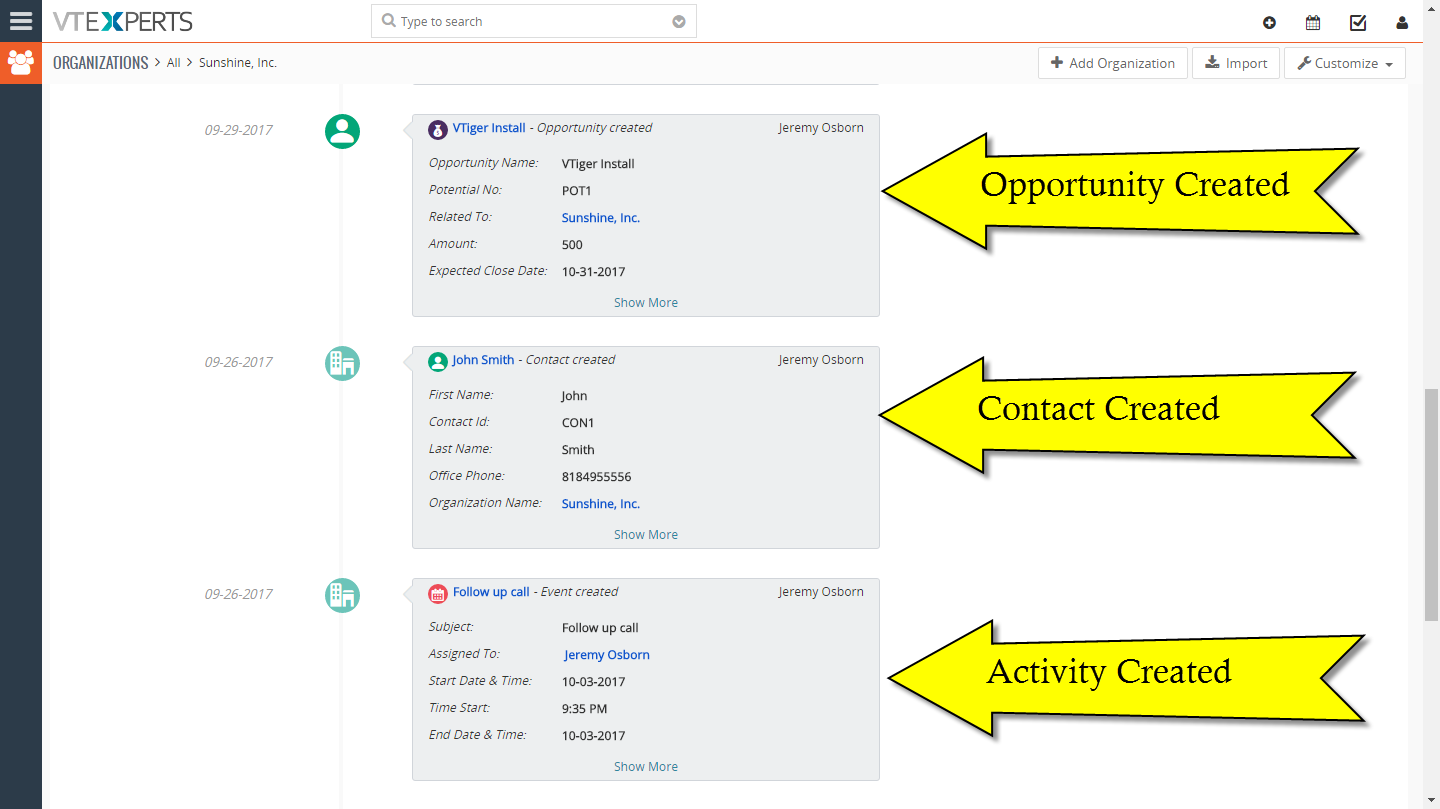
Task: Show More in the VTiger Install card
Action: click(646, 302)
